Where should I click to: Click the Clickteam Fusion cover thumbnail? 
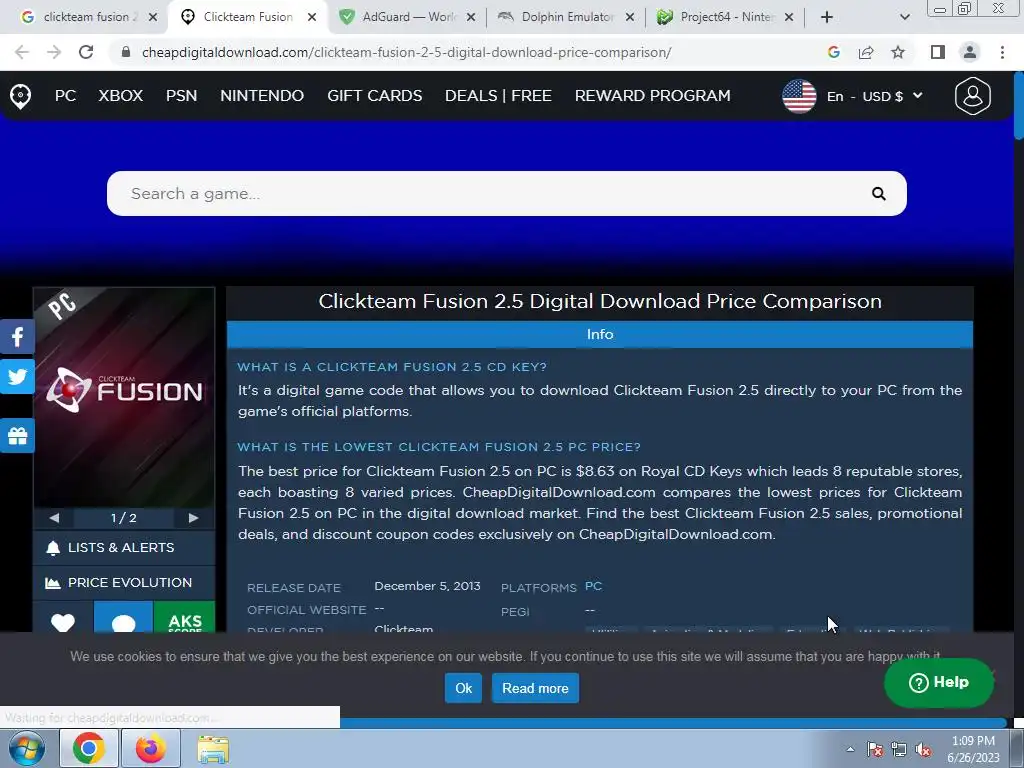pyautogui.click(x=124, y=397)
